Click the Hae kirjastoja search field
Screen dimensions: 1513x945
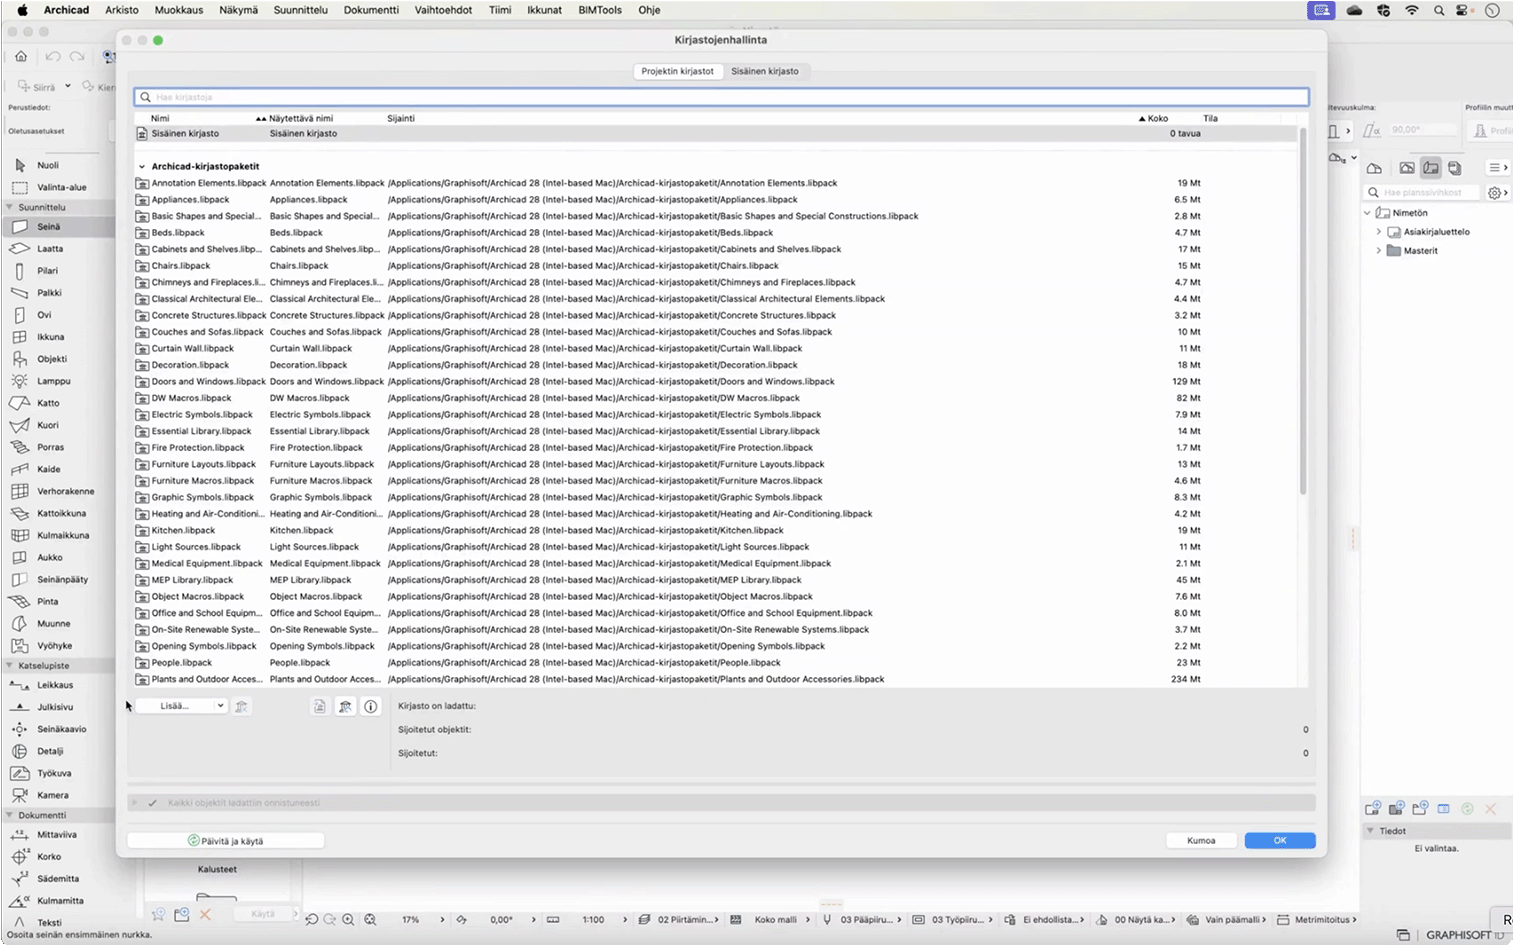coord(722,97)
